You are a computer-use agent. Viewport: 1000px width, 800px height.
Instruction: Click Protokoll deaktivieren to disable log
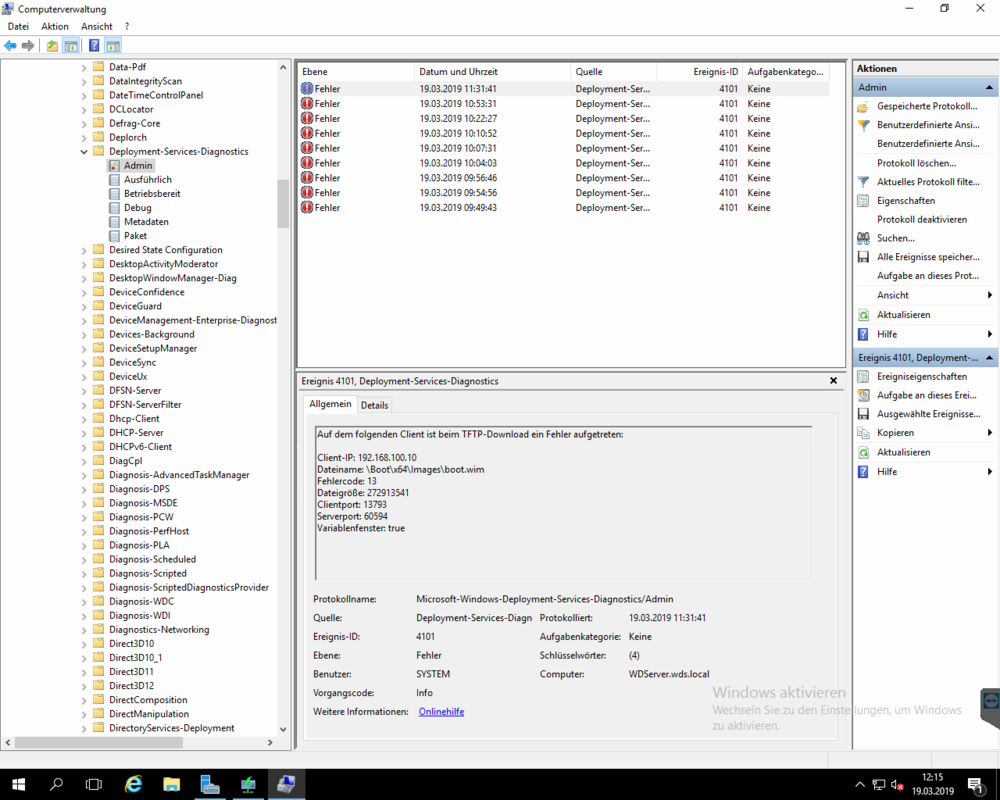click(x=921, y=219)
